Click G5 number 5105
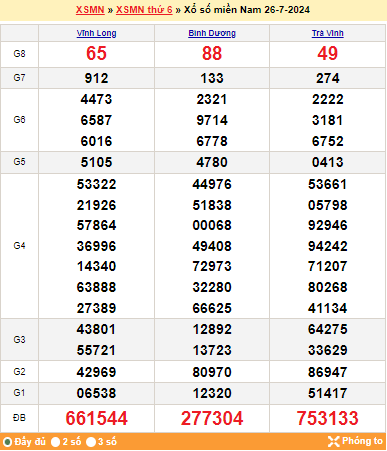This screenshot has height=451, width=387. tap(96, 162)
